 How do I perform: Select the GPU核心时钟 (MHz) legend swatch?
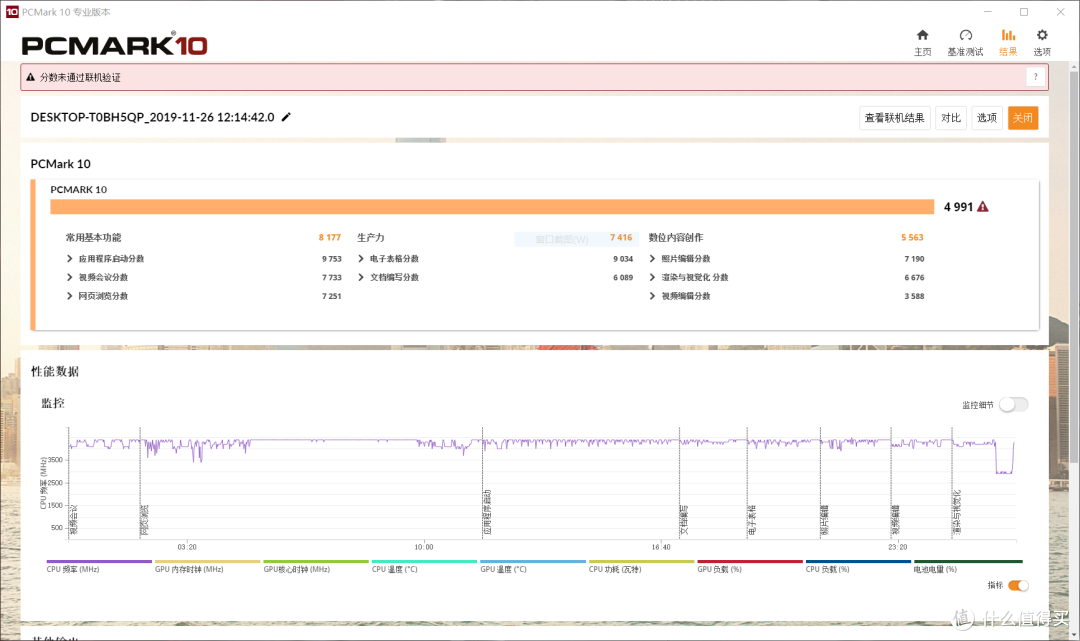tap(316, 562)
